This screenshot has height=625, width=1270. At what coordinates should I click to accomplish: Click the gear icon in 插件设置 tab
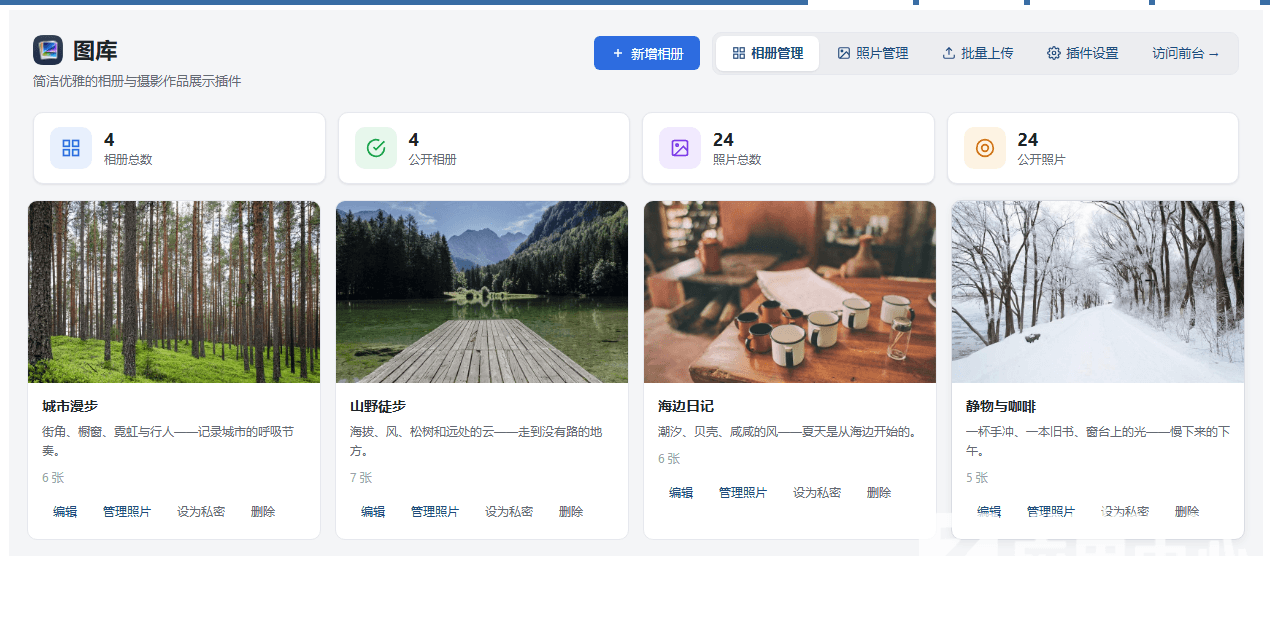[1054, 53]
